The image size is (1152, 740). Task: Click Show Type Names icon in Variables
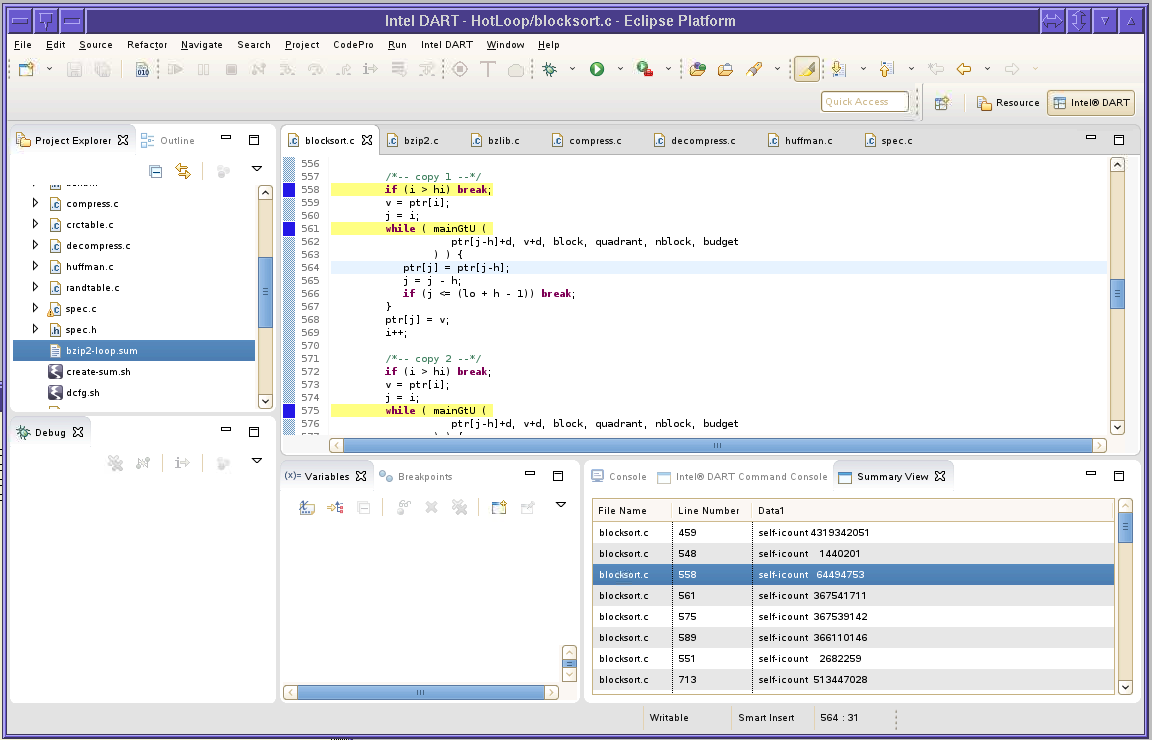coord(308,507)
